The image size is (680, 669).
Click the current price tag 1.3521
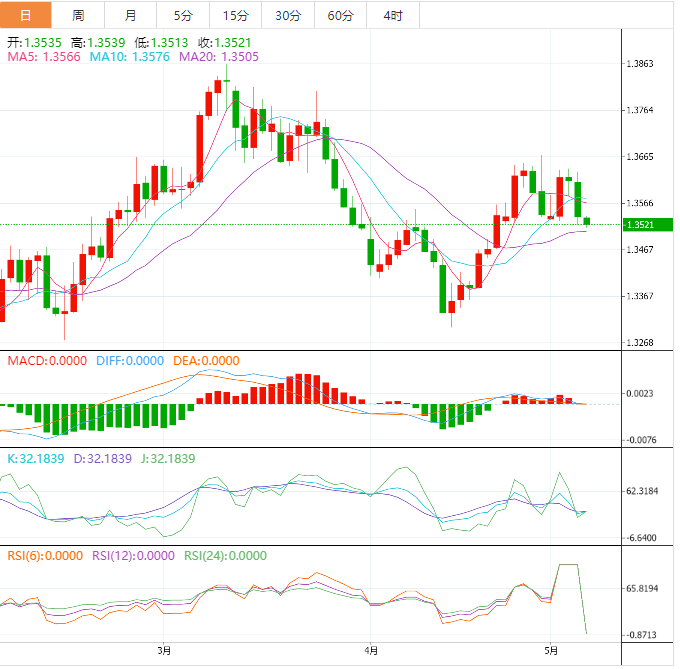click(639, 225)
